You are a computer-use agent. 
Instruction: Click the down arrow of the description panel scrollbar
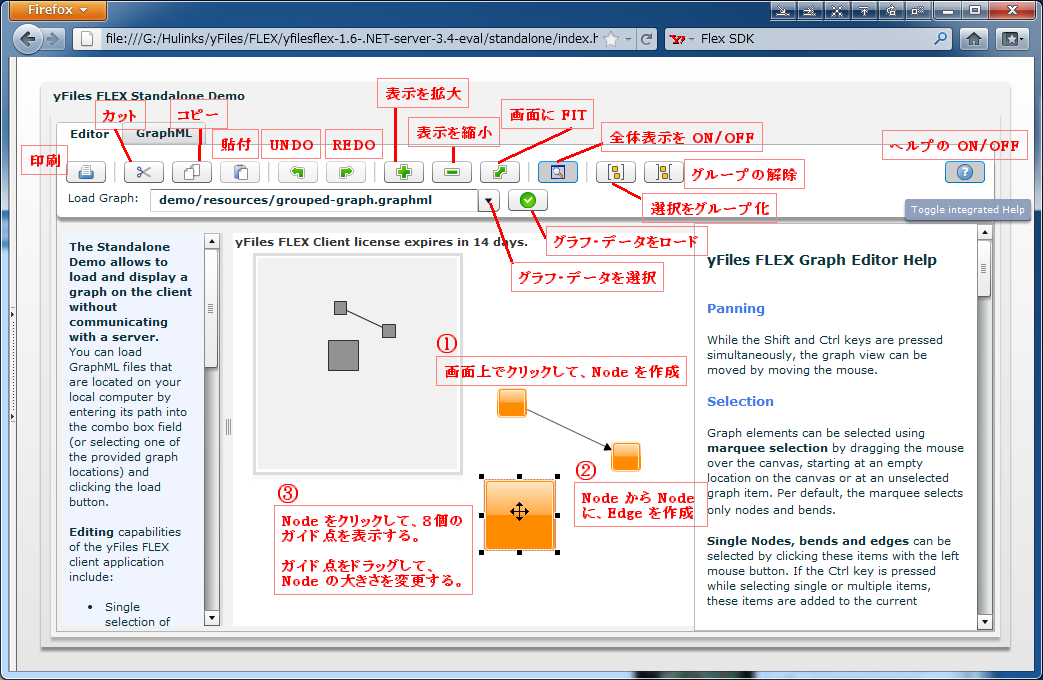point(212,618)
